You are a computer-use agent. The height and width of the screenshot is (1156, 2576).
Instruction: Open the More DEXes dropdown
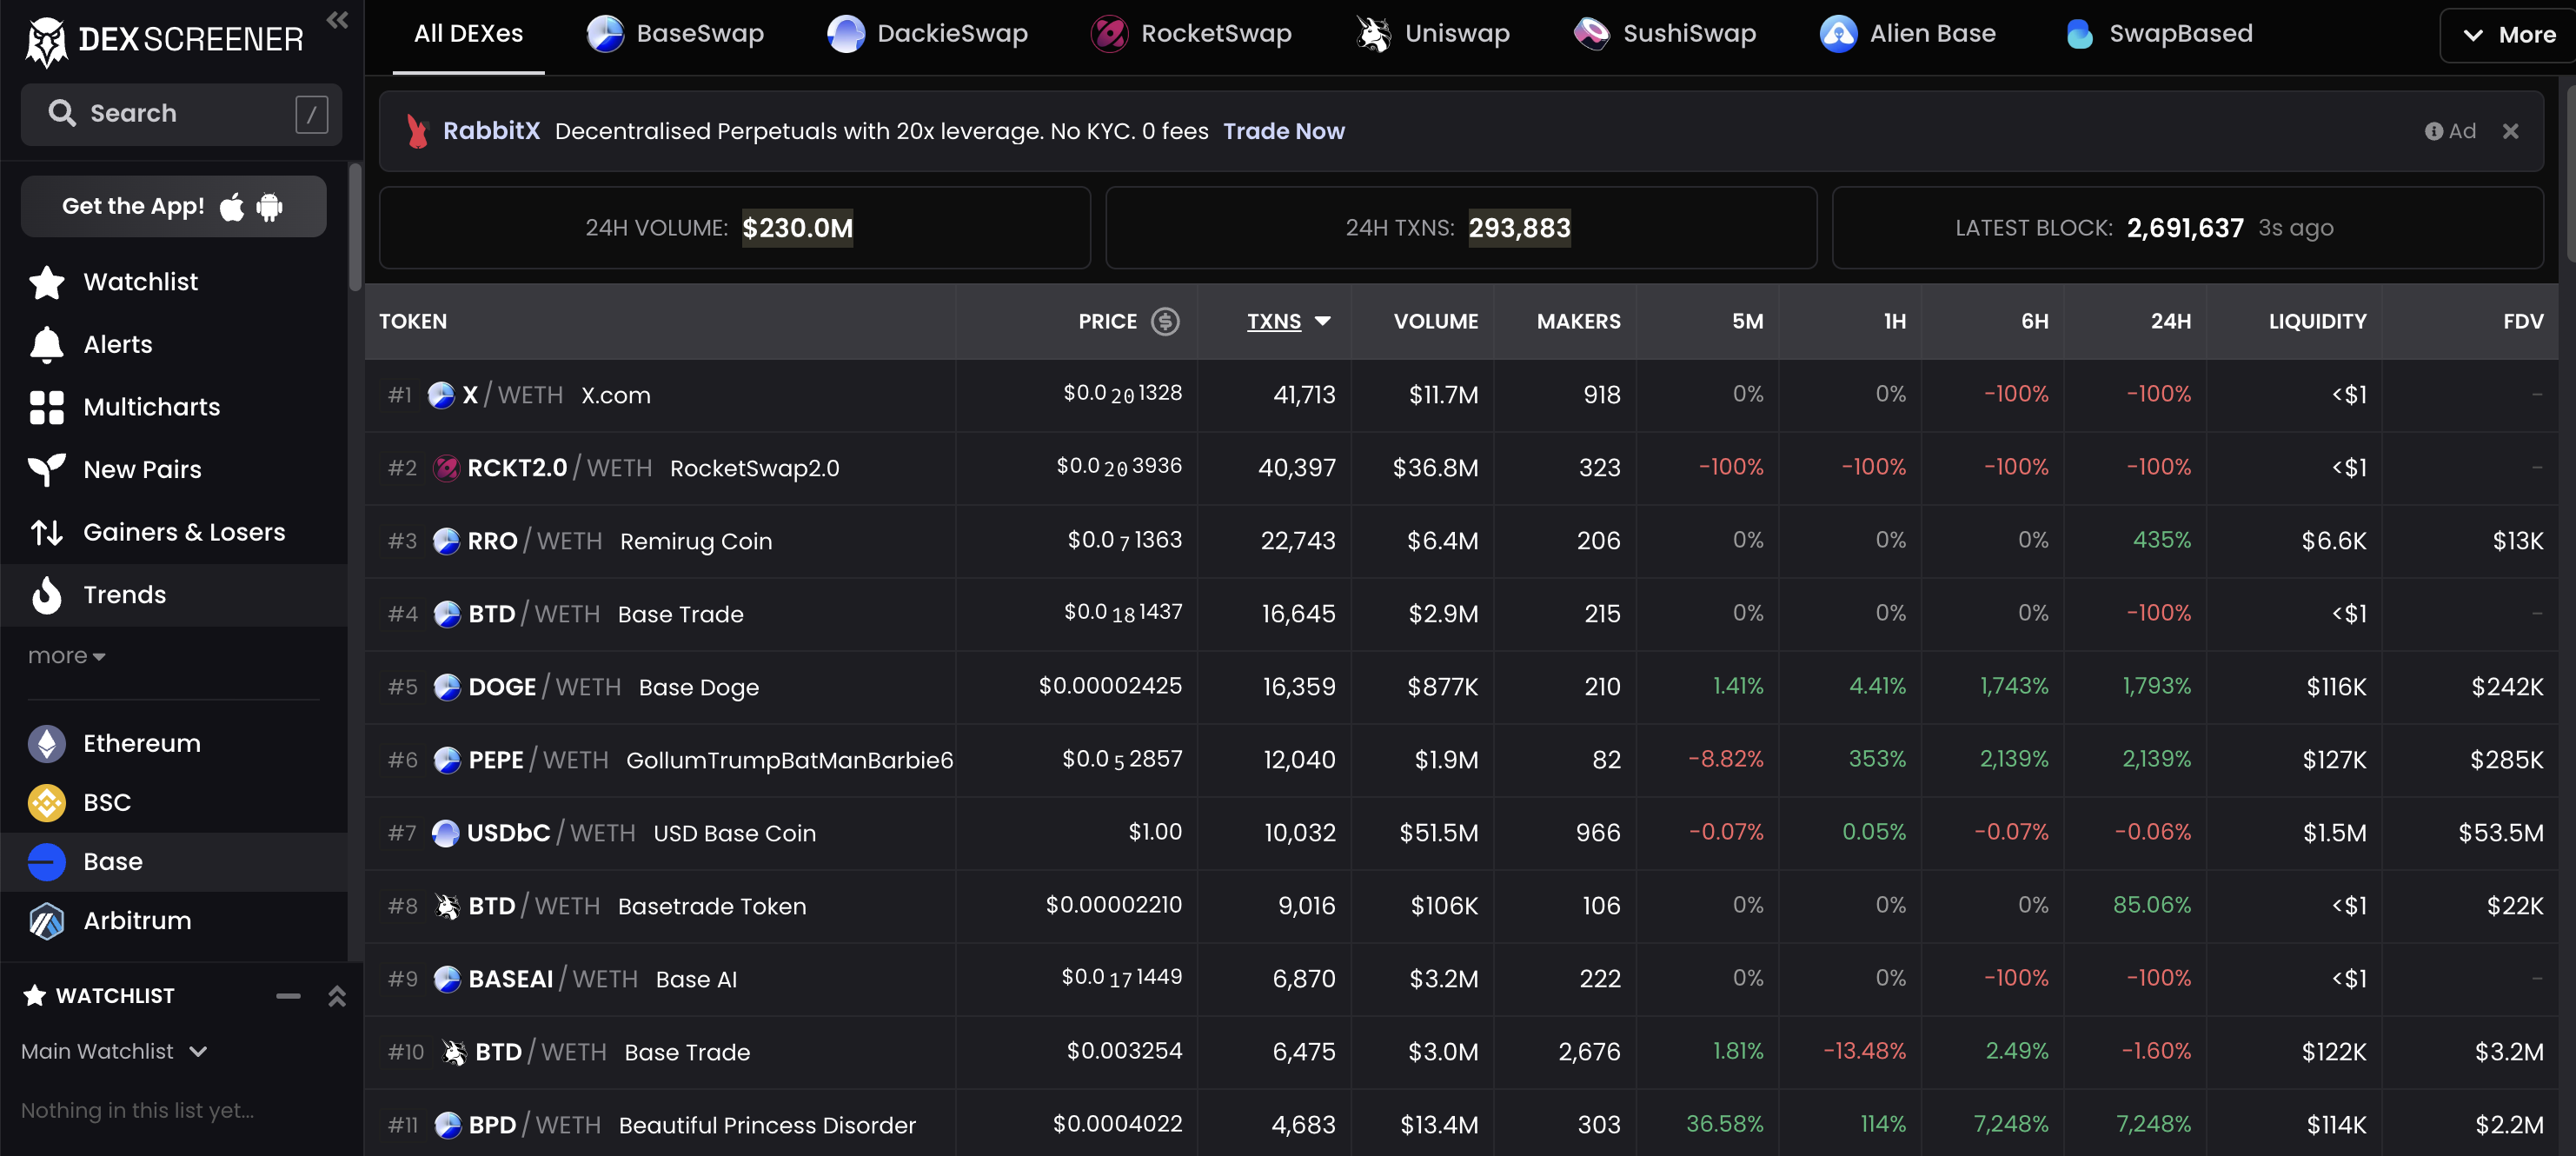[x=2509, y=35]
